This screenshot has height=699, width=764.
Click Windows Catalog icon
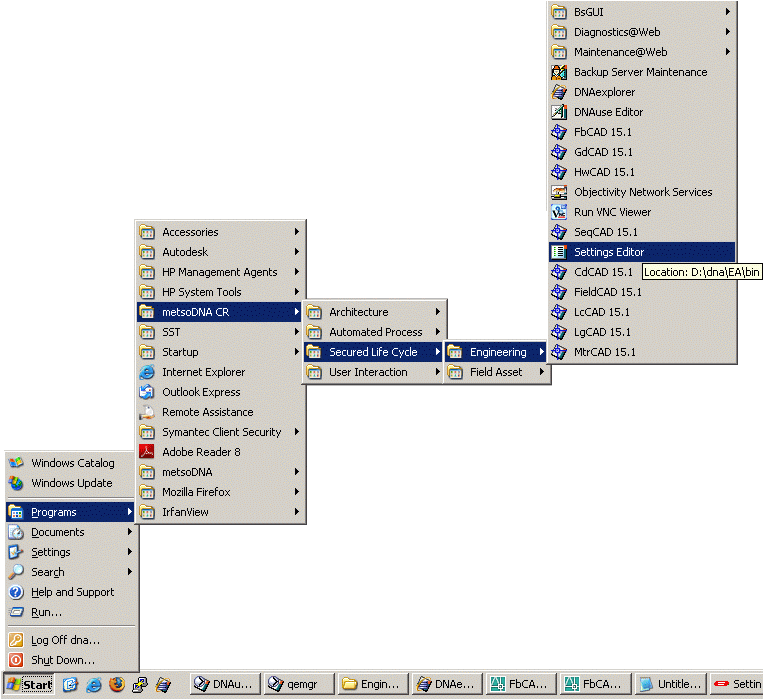tap(16, 463)
